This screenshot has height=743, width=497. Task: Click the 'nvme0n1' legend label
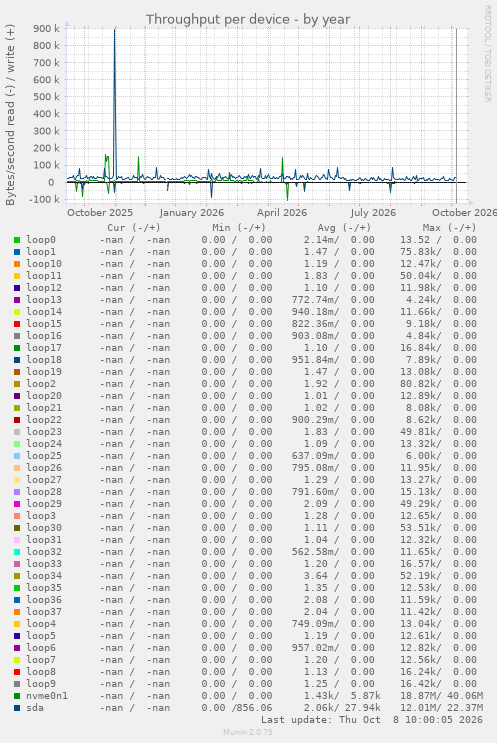tap(47, 696)
